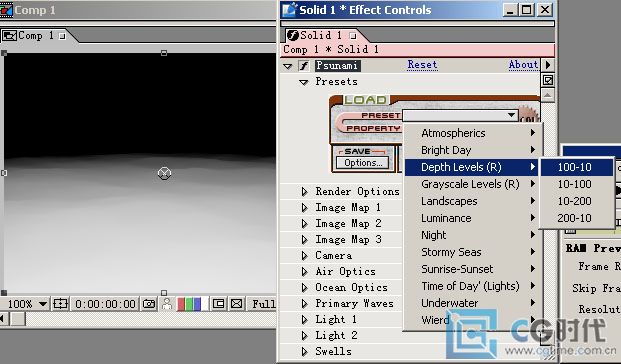The height and width of the screenshot is (364, 621).
Task: Open the Atmospherics preset submenu
Action: (471, 133)
